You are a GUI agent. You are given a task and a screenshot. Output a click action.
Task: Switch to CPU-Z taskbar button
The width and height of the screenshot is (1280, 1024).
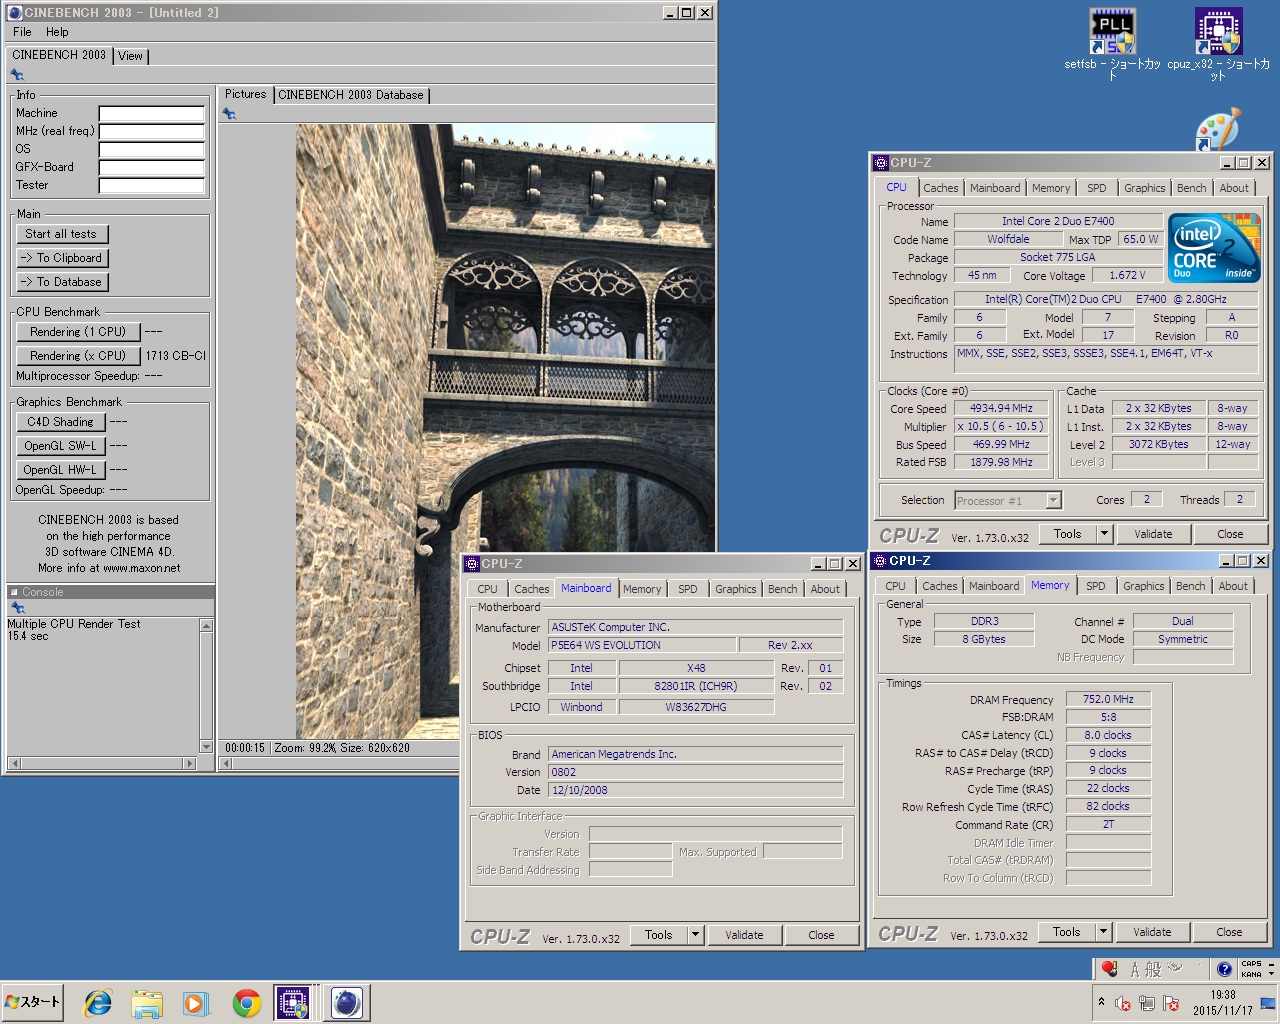pyautogui.click(x=293, y=1002)
